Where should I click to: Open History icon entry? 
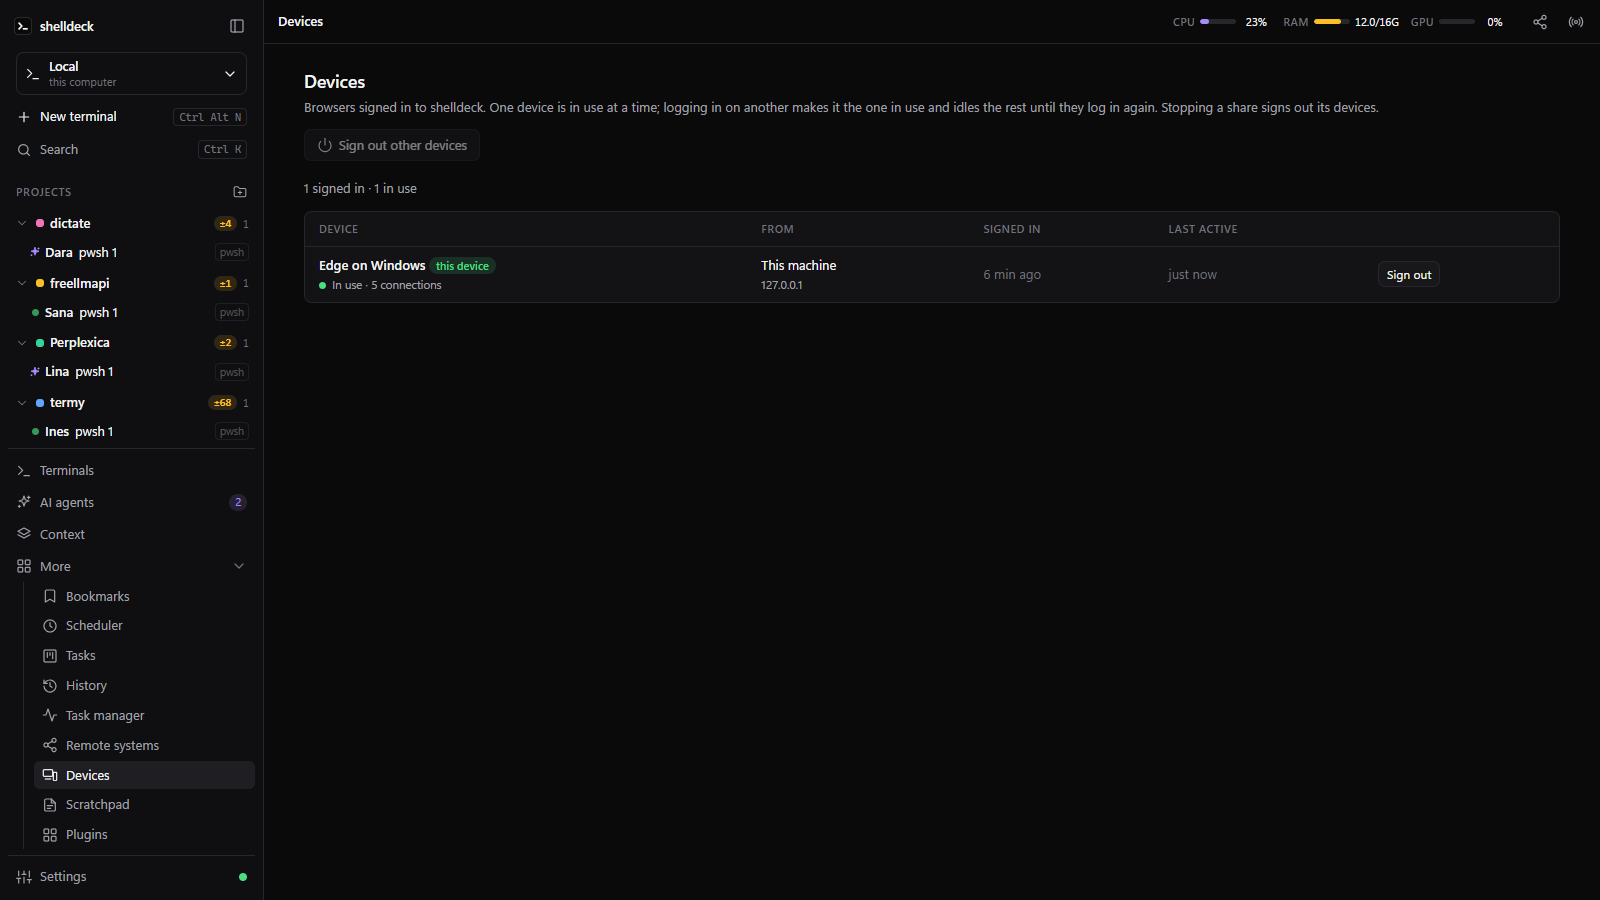50,686
